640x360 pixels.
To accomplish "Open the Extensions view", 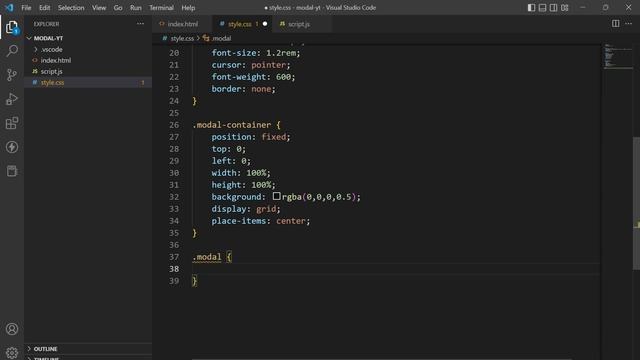I will tap(12, 123).
